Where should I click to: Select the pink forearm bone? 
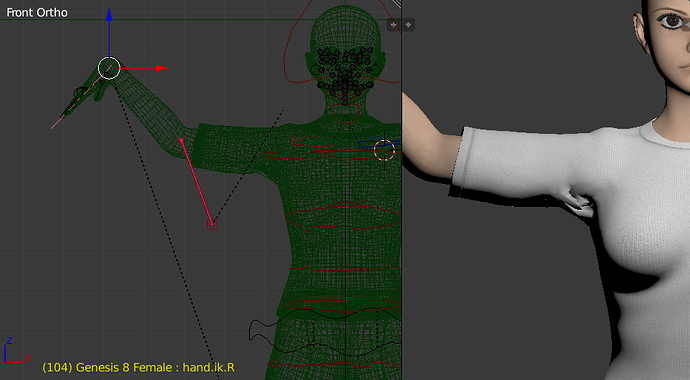[197, 182]
